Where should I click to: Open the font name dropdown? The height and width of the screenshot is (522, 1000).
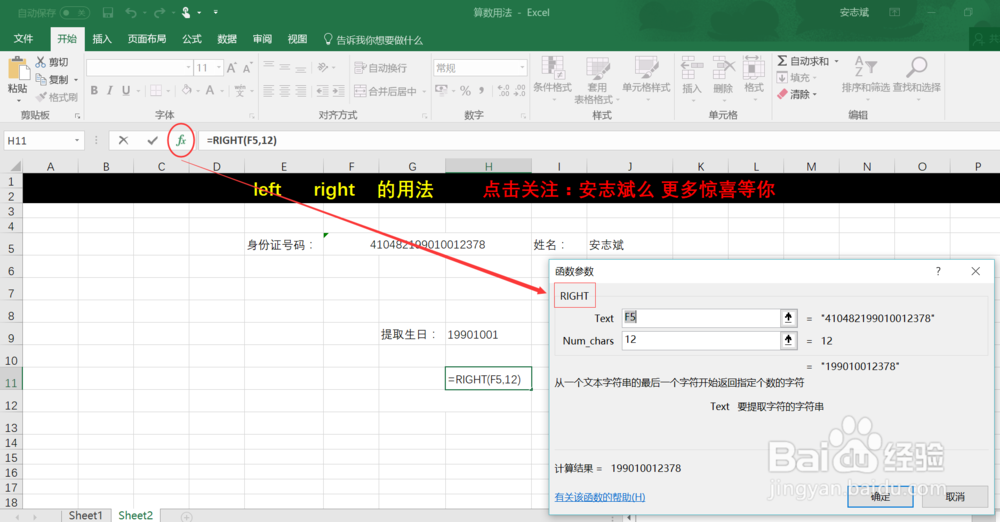pos(188,68)
